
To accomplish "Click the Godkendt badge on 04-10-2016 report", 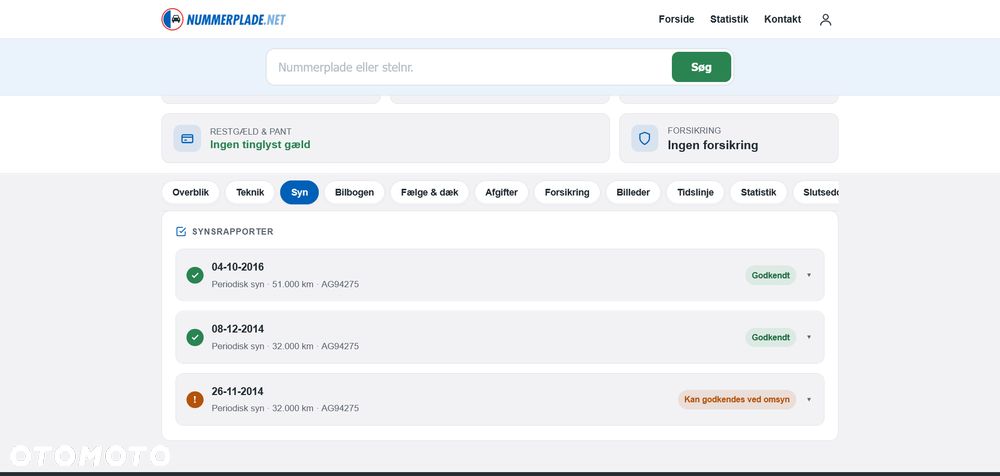I will [x=770, y=275].
